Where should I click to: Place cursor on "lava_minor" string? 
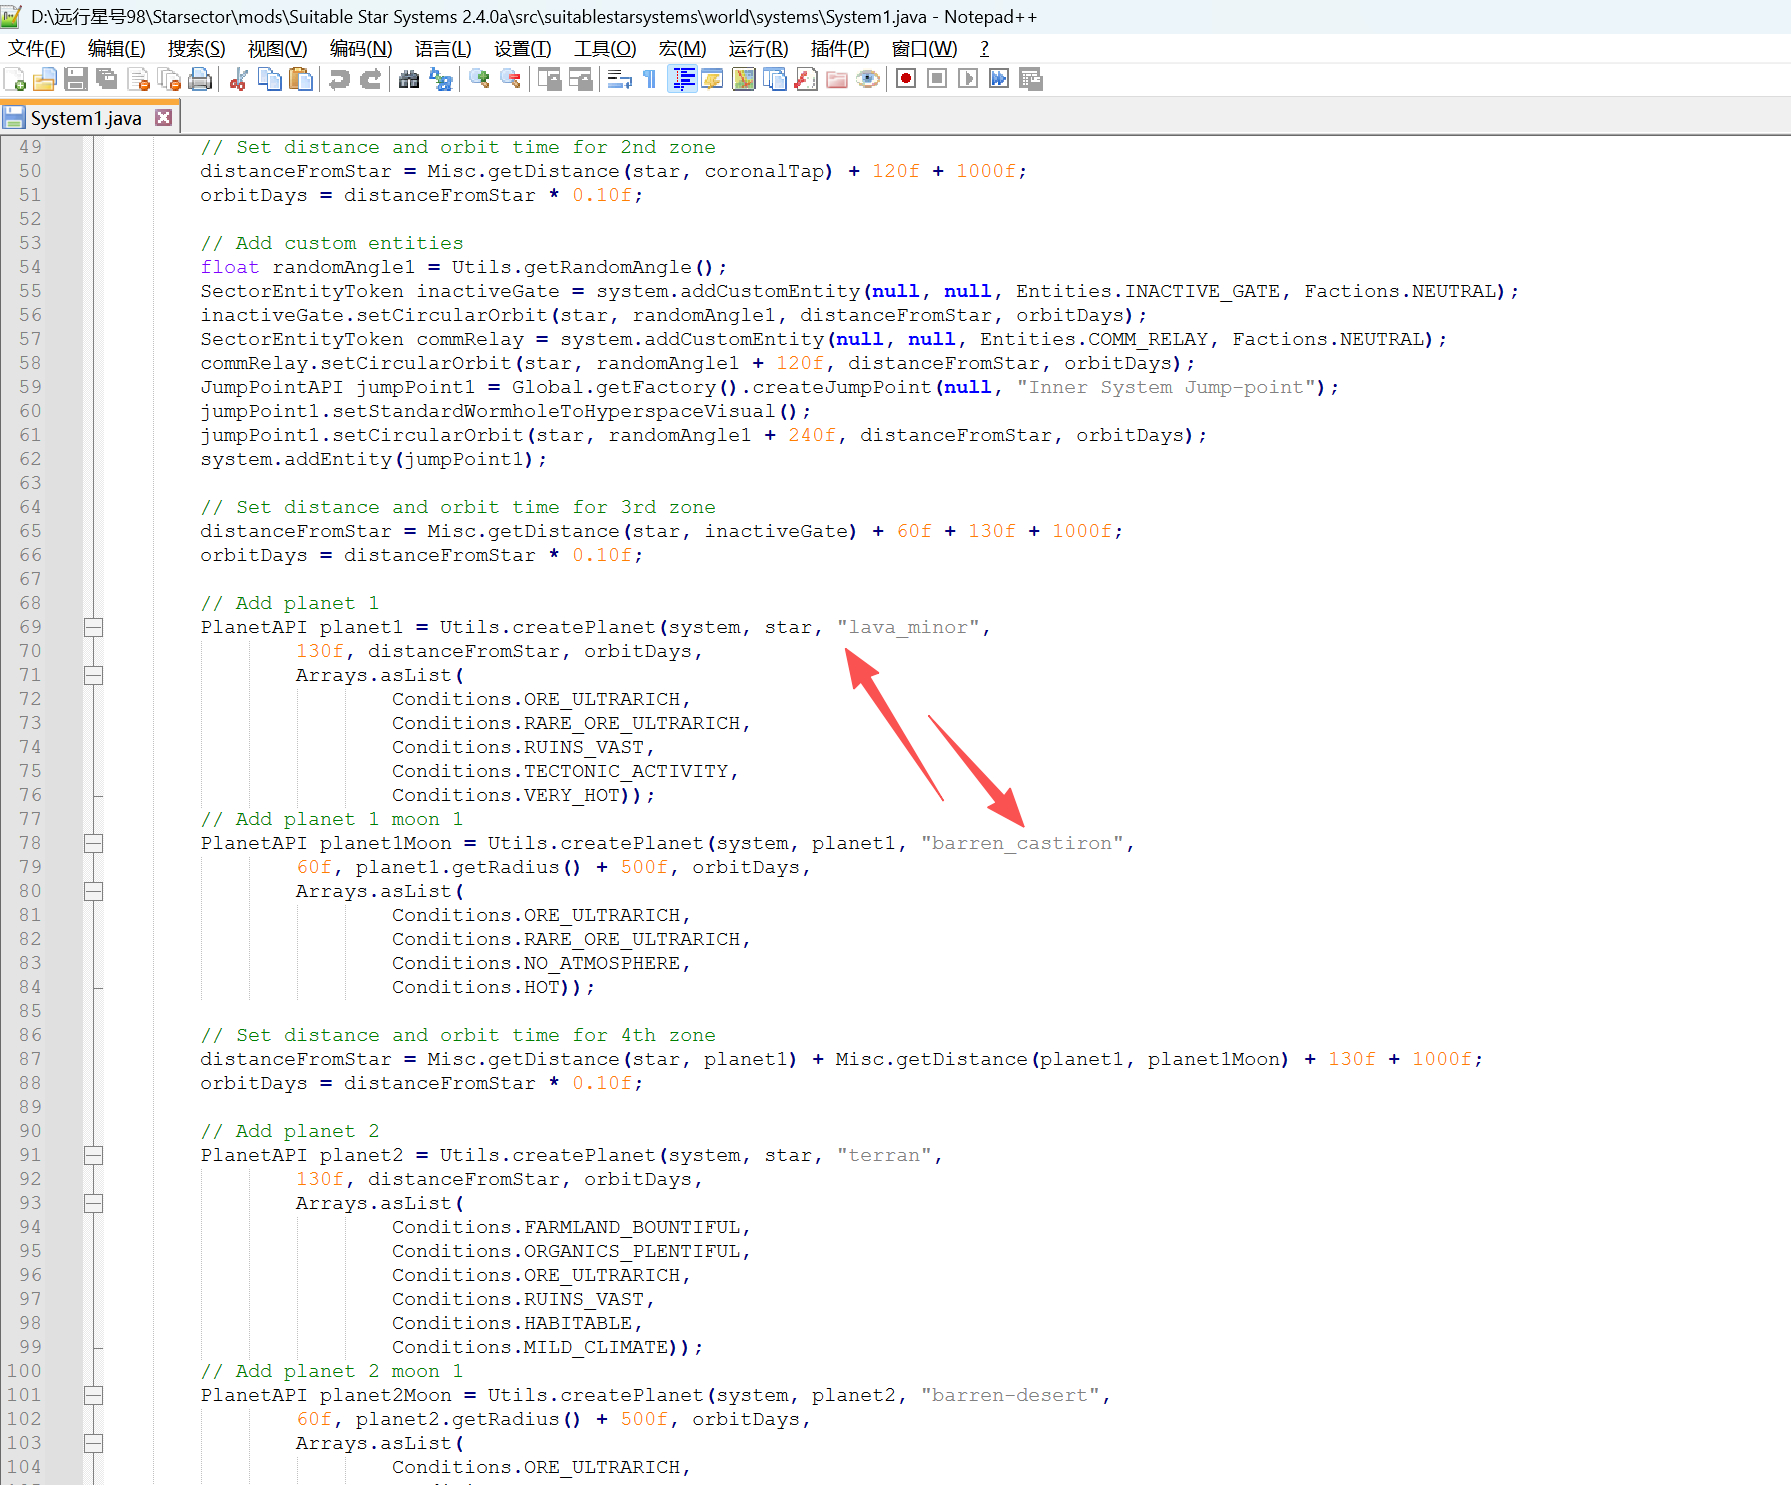(908, 628)
